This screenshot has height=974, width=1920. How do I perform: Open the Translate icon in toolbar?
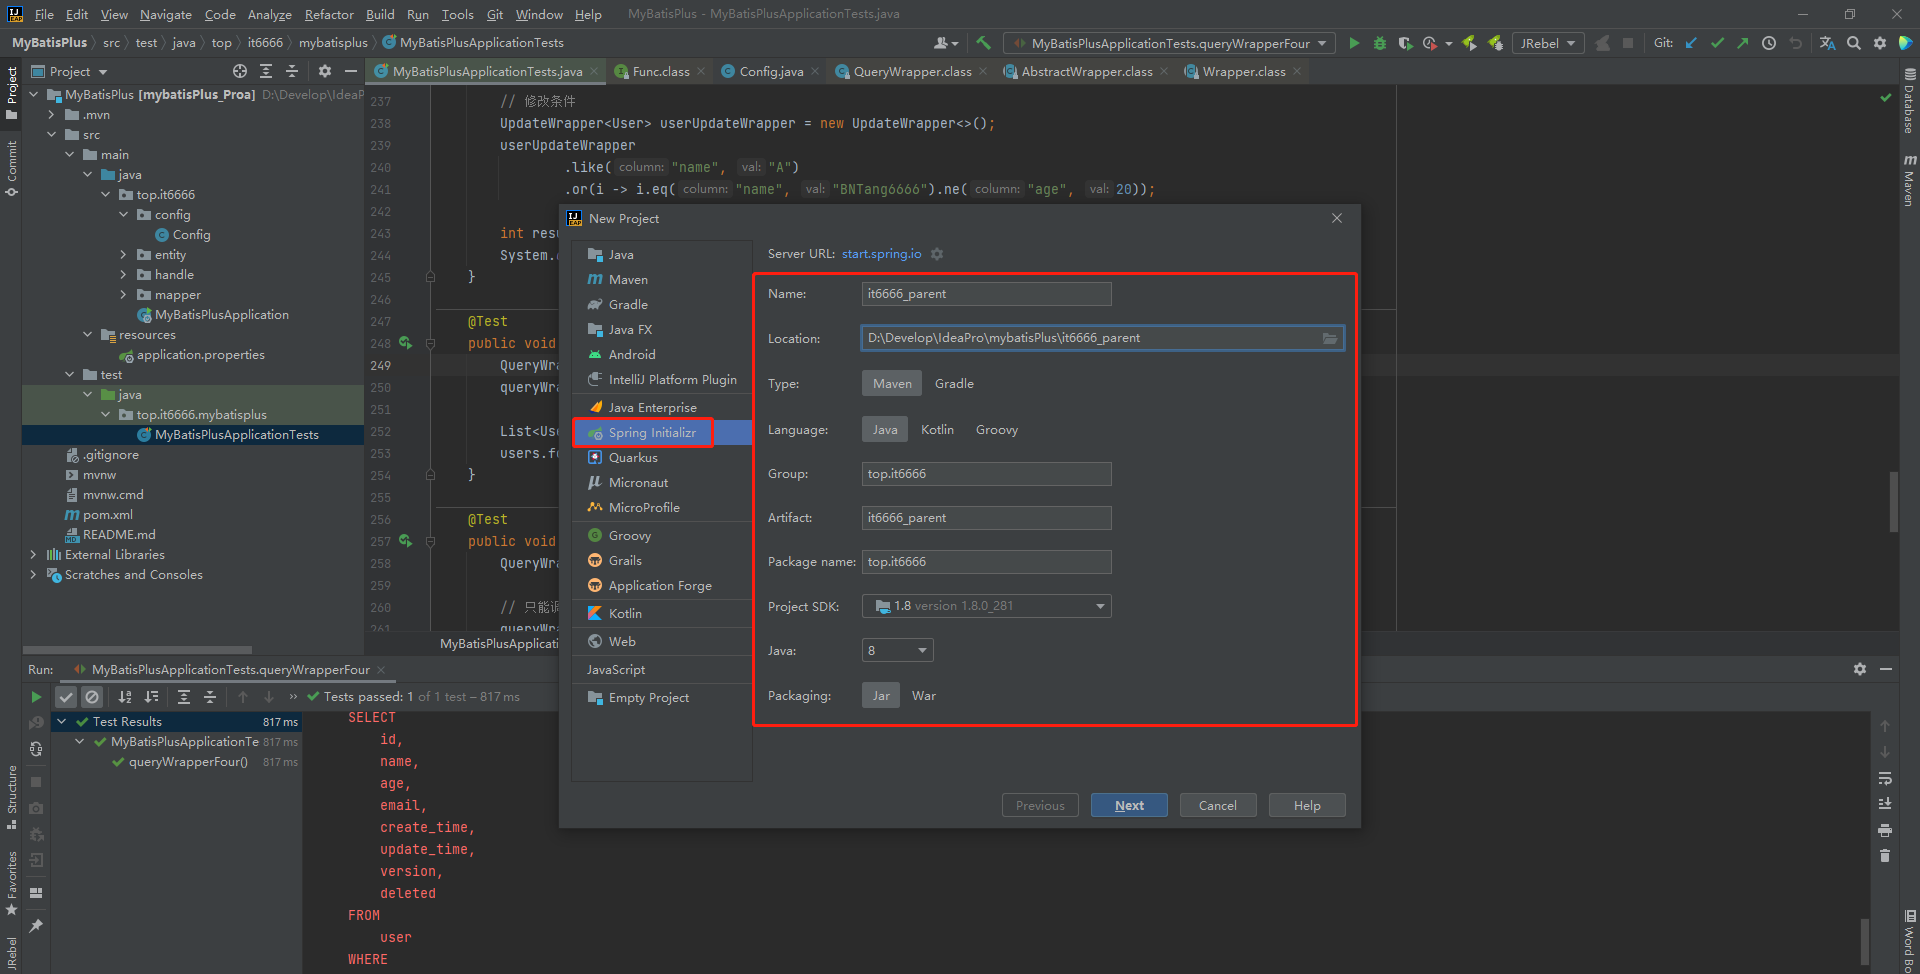pos(1827,43)
